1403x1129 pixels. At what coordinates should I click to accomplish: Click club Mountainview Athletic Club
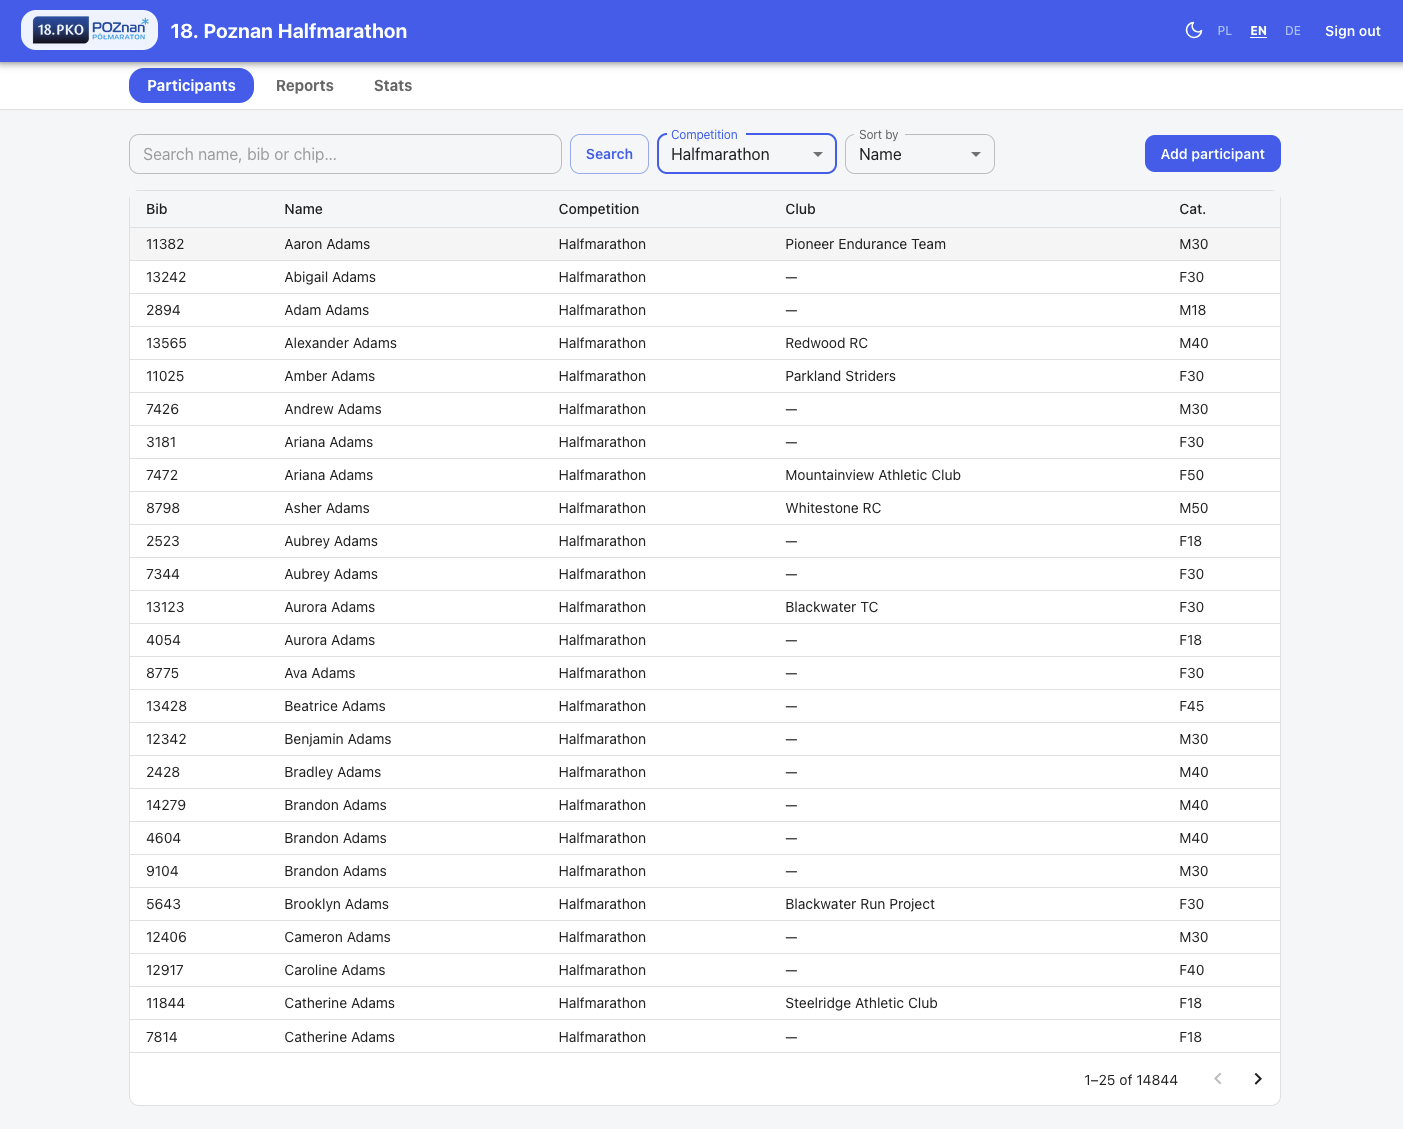click(x=873, y=475)
